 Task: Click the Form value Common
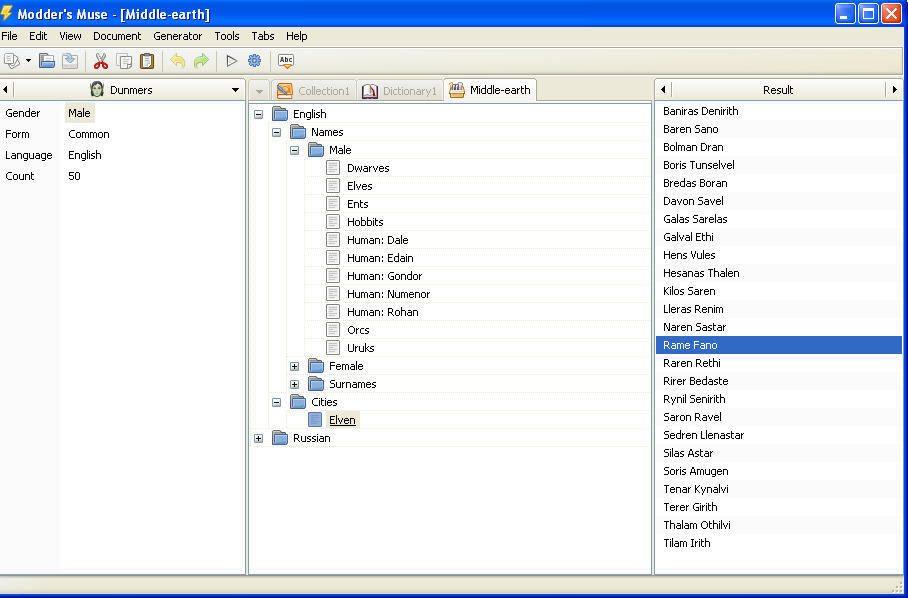point(89,134)
